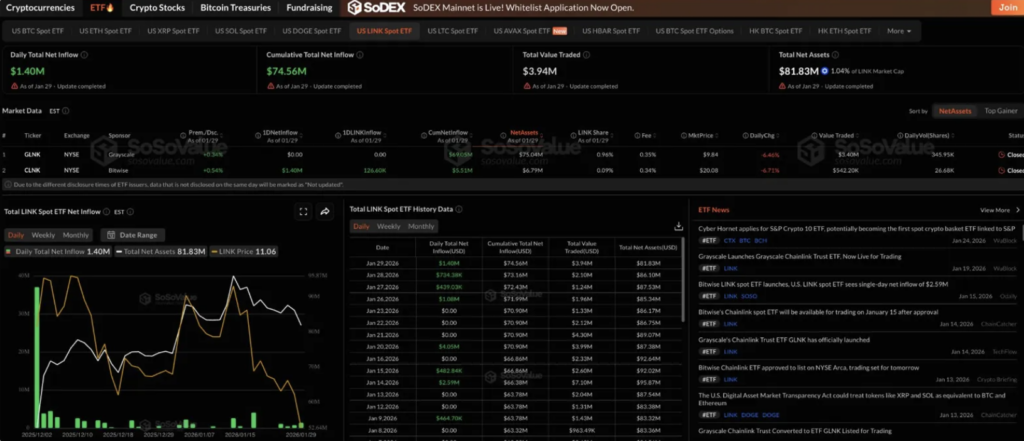Click the Jan 20,2026 inflow value $4.05M
Screen dimensions: 1024x441
point(447,346)
